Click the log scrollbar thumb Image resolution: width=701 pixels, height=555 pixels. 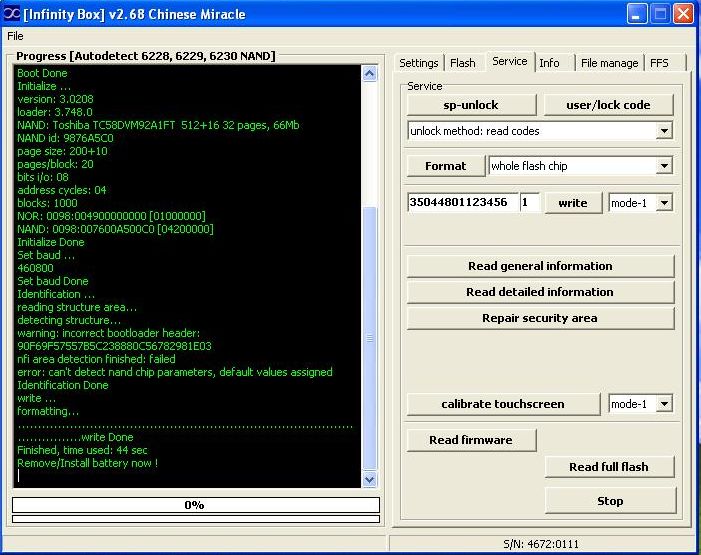click(x=370, y=339)
